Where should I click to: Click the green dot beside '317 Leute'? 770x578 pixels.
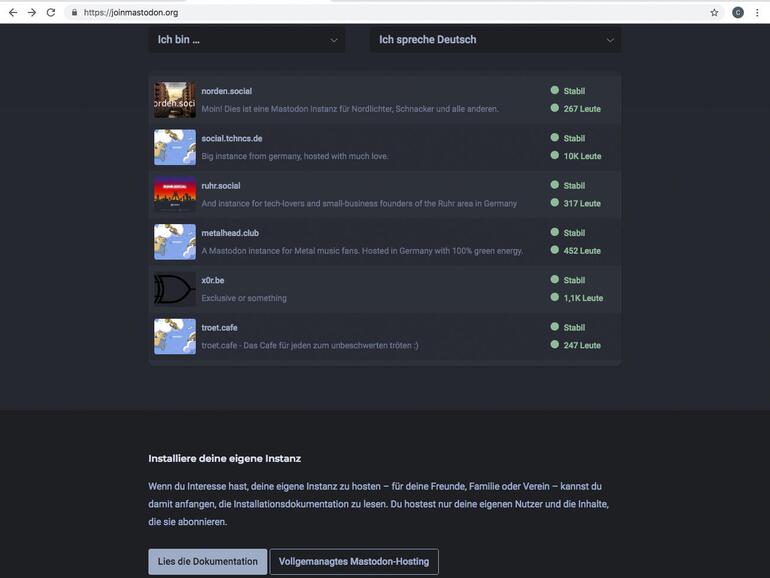point(554,202)
